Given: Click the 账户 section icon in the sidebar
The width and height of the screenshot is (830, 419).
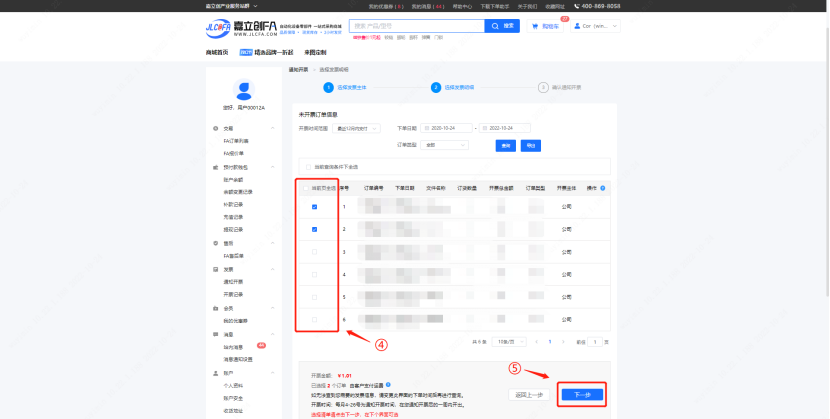Looking at the screenshot, I should pyautogui.click(x=215, y=370).
